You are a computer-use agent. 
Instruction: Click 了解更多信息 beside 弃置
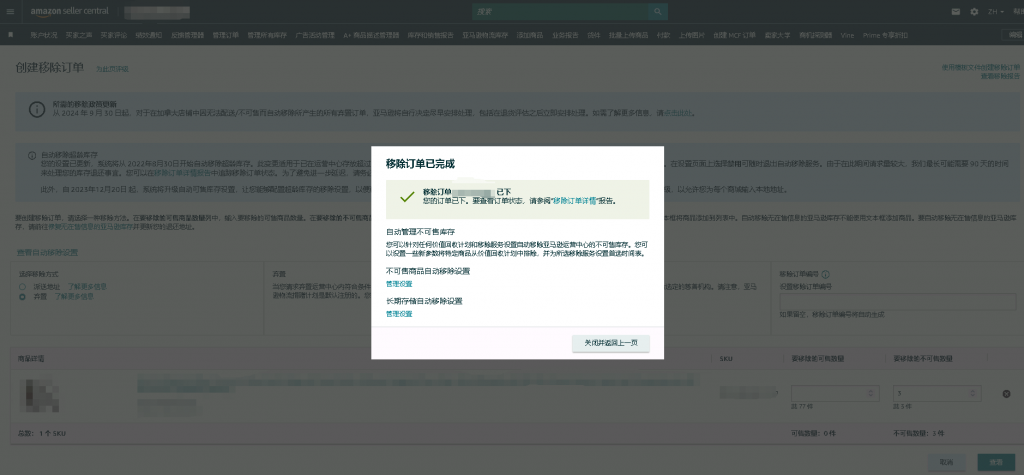74,296
